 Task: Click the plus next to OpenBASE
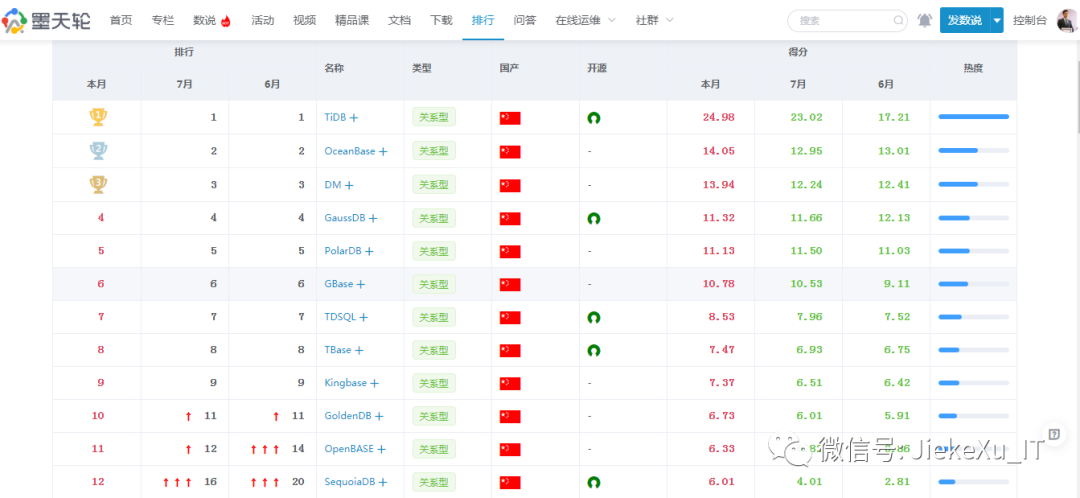click(x=382, y=449)
